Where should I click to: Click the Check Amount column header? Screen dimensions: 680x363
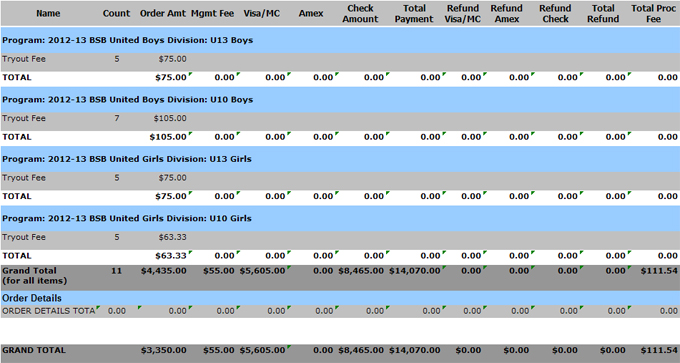coord(360,14)
